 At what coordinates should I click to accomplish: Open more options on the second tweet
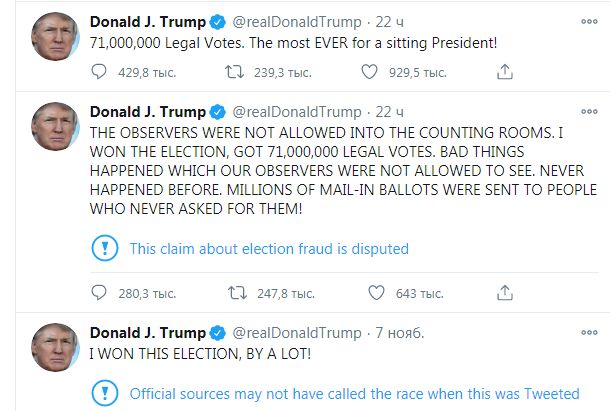(586, 110)
